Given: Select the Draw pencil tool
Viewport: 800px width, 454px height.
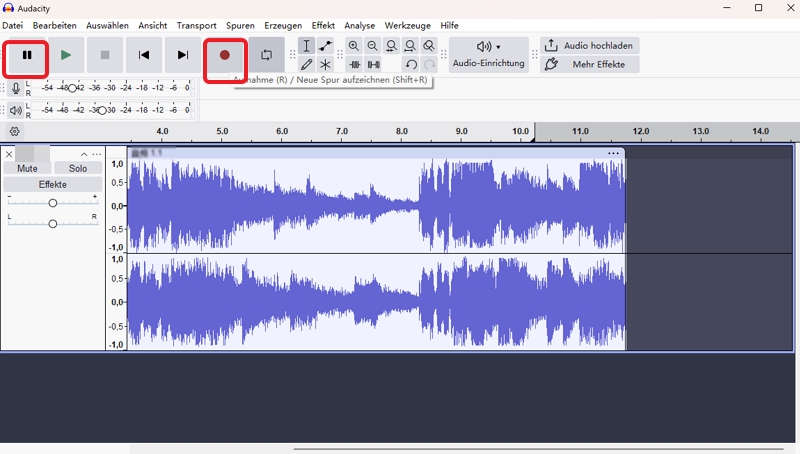Looking at the screenshot, I should pyautogui.click(x=307, y=65).
